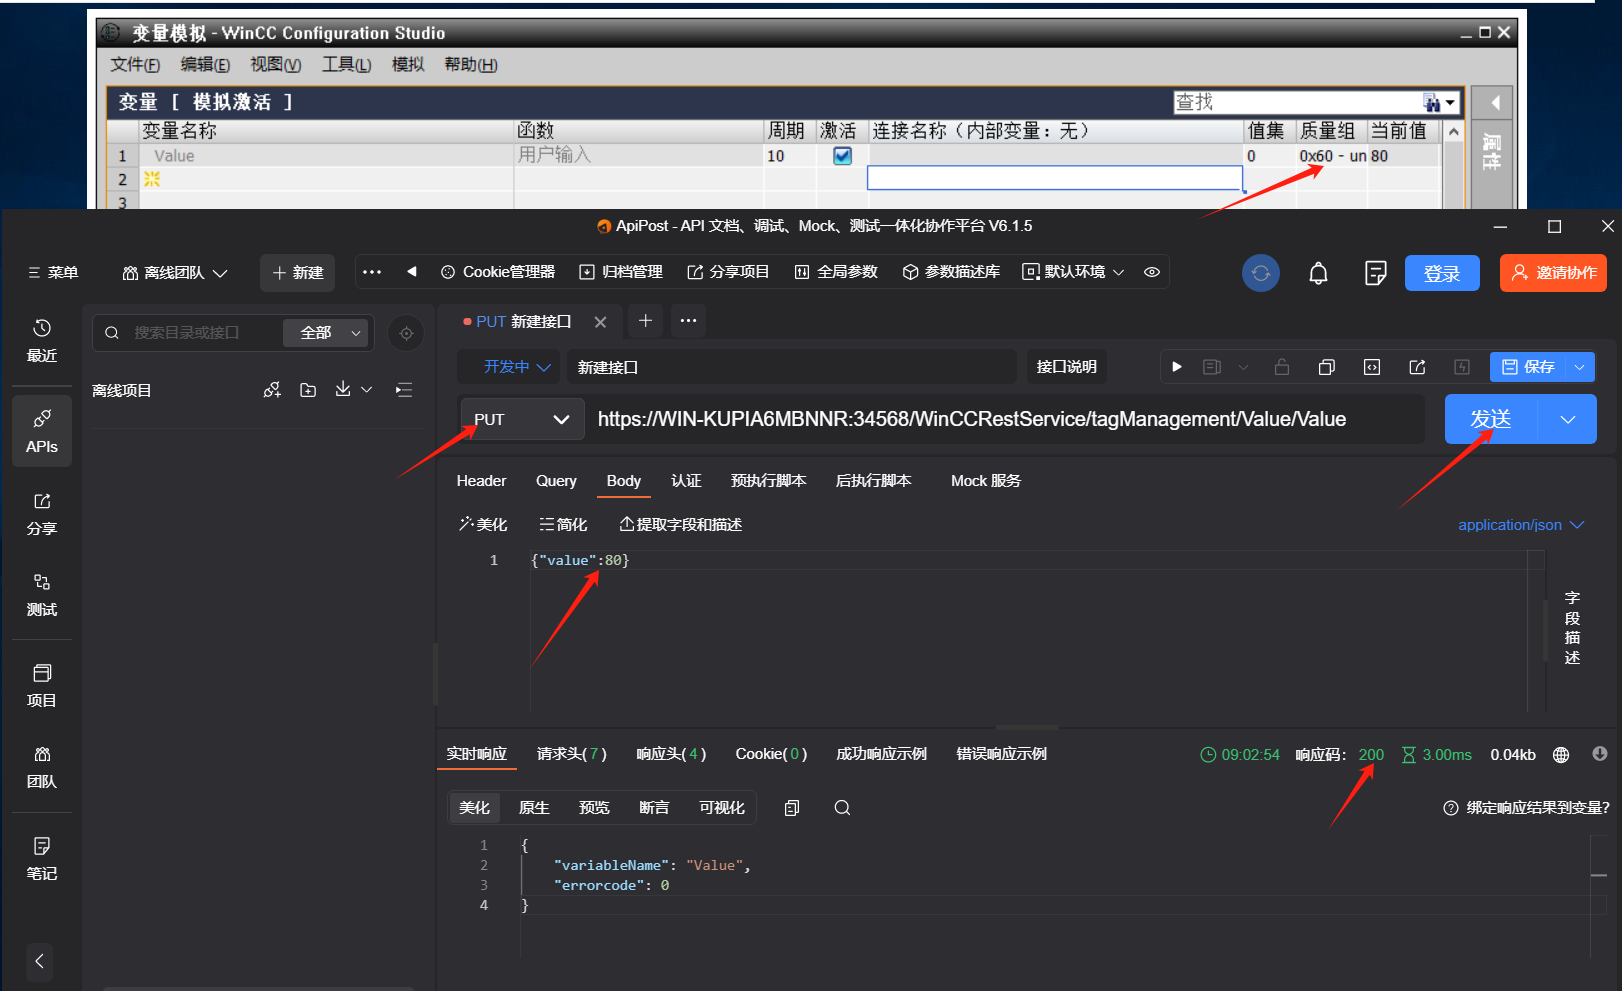
Task: Open the WinCC 查找 search dropdown
Action: (x=1450, y=102)
